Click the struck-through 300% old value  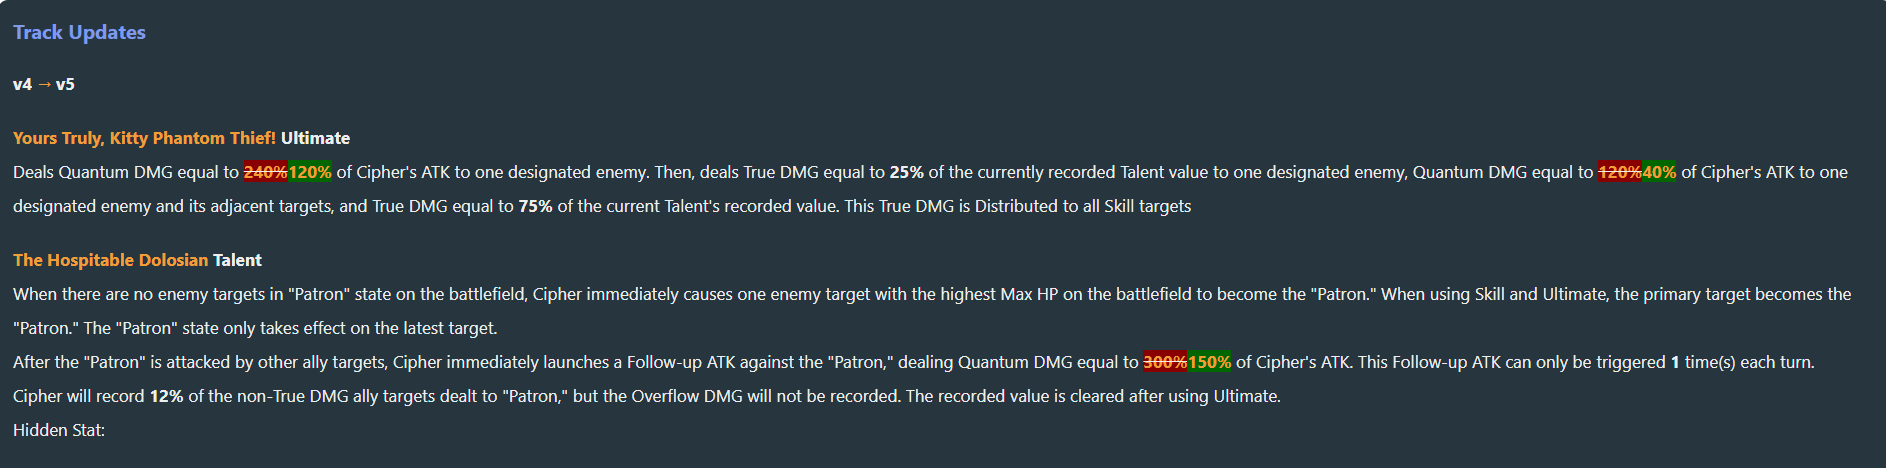pyautogui.click(x=1165, y=362)
